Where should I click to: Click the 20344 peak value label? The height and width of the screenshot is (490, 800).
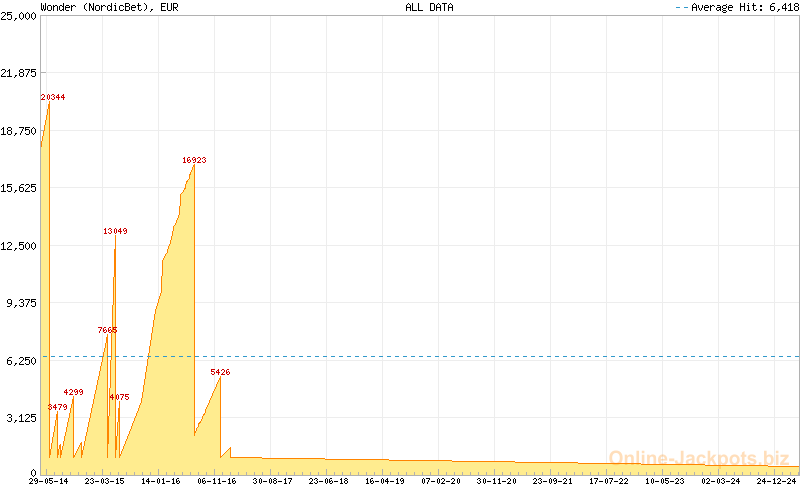(x=53, y=97)
